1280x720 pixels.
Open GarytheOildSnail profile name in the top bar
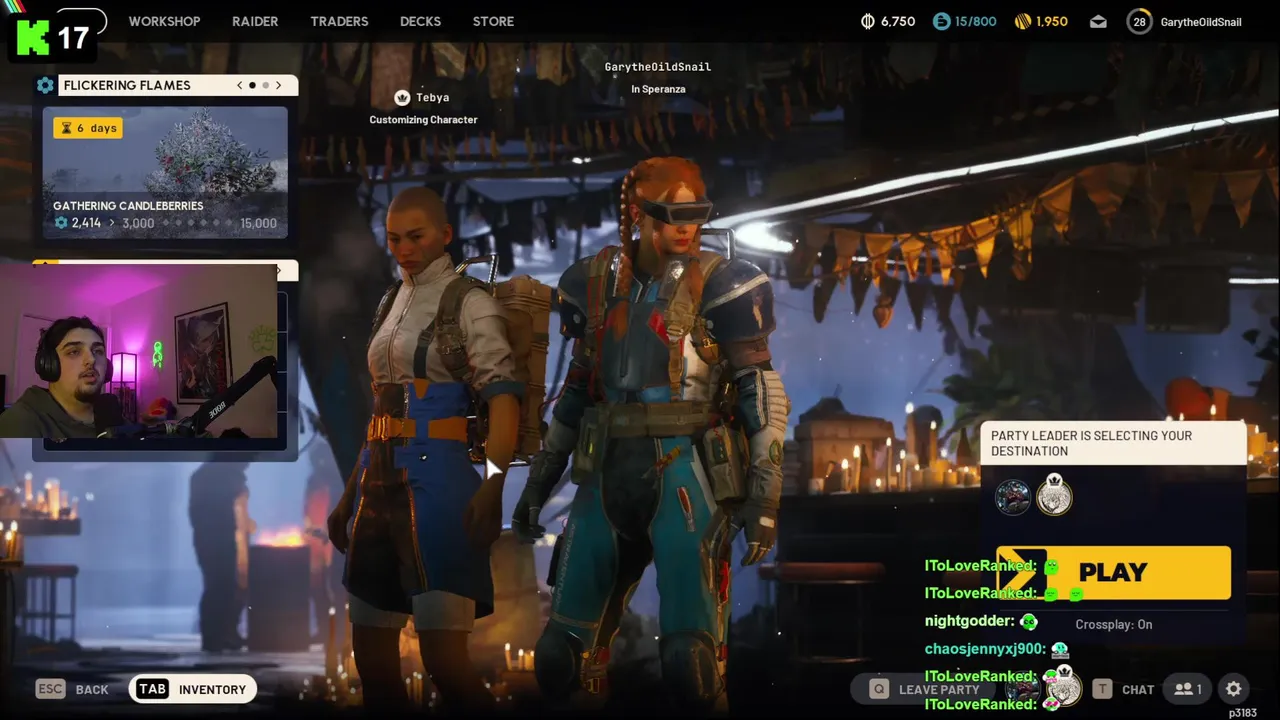click(1201, 22)
